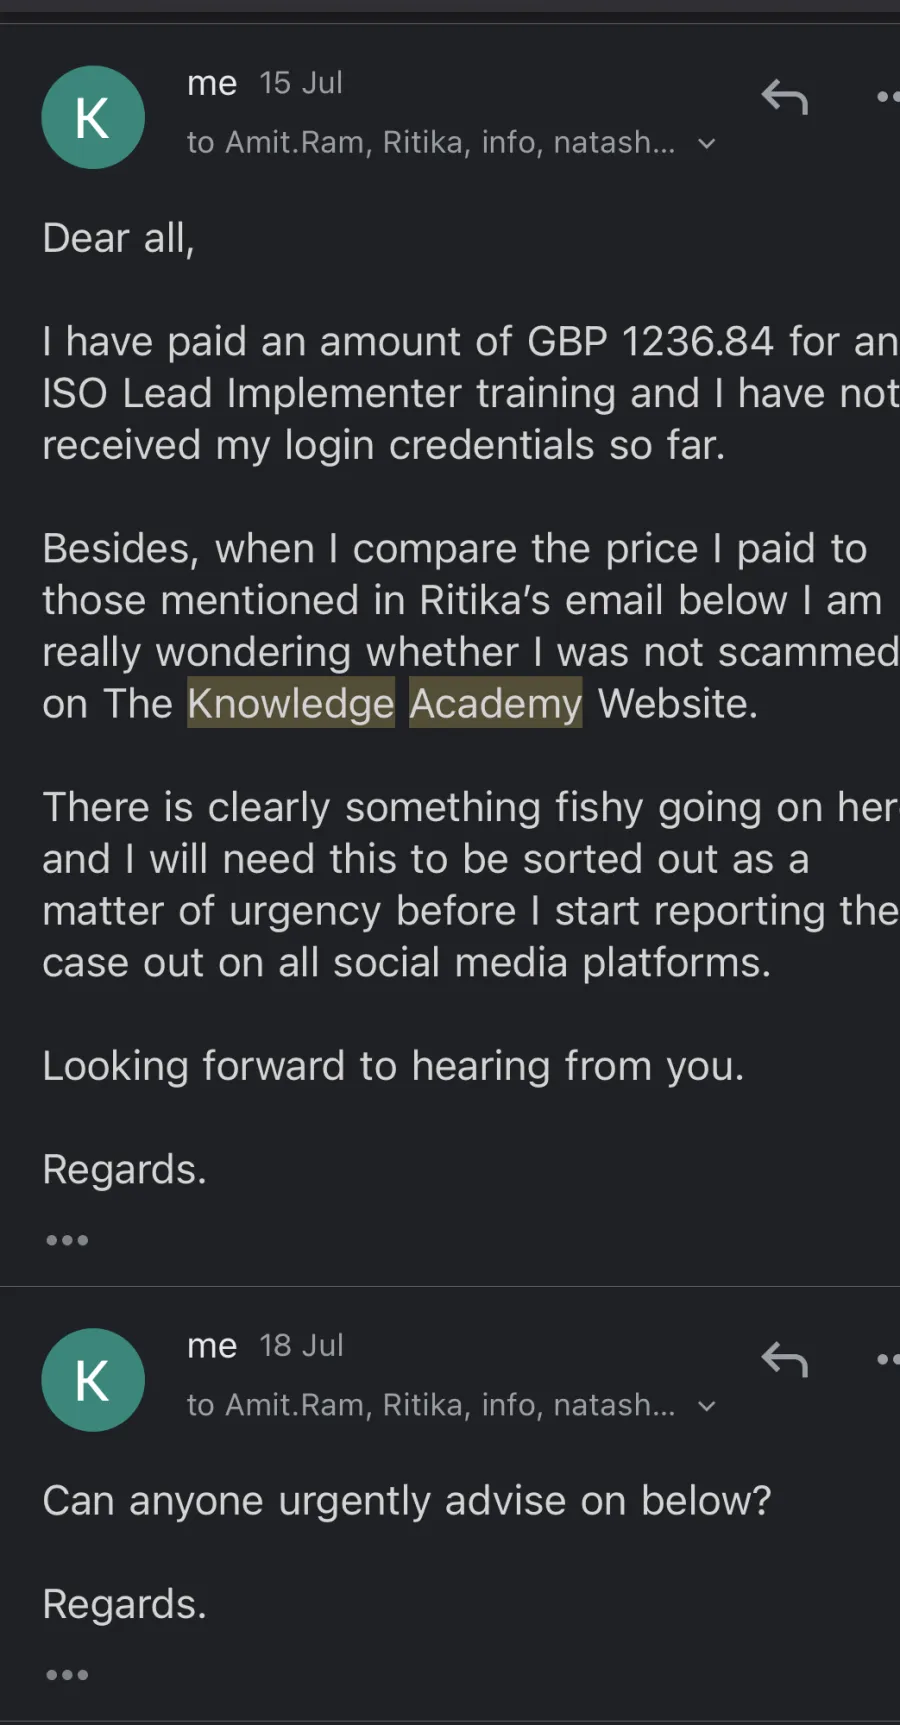This screenshot has width=900, height=1725.
Task: Reply to the 15 Jul email
Action: 784,98
